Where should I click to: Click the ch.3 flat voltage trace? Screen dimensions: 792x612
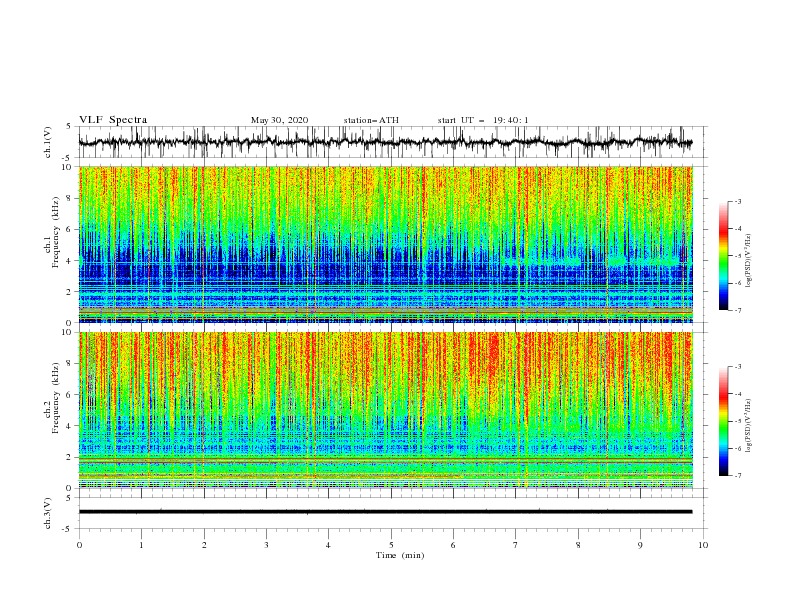click(385, 512)
